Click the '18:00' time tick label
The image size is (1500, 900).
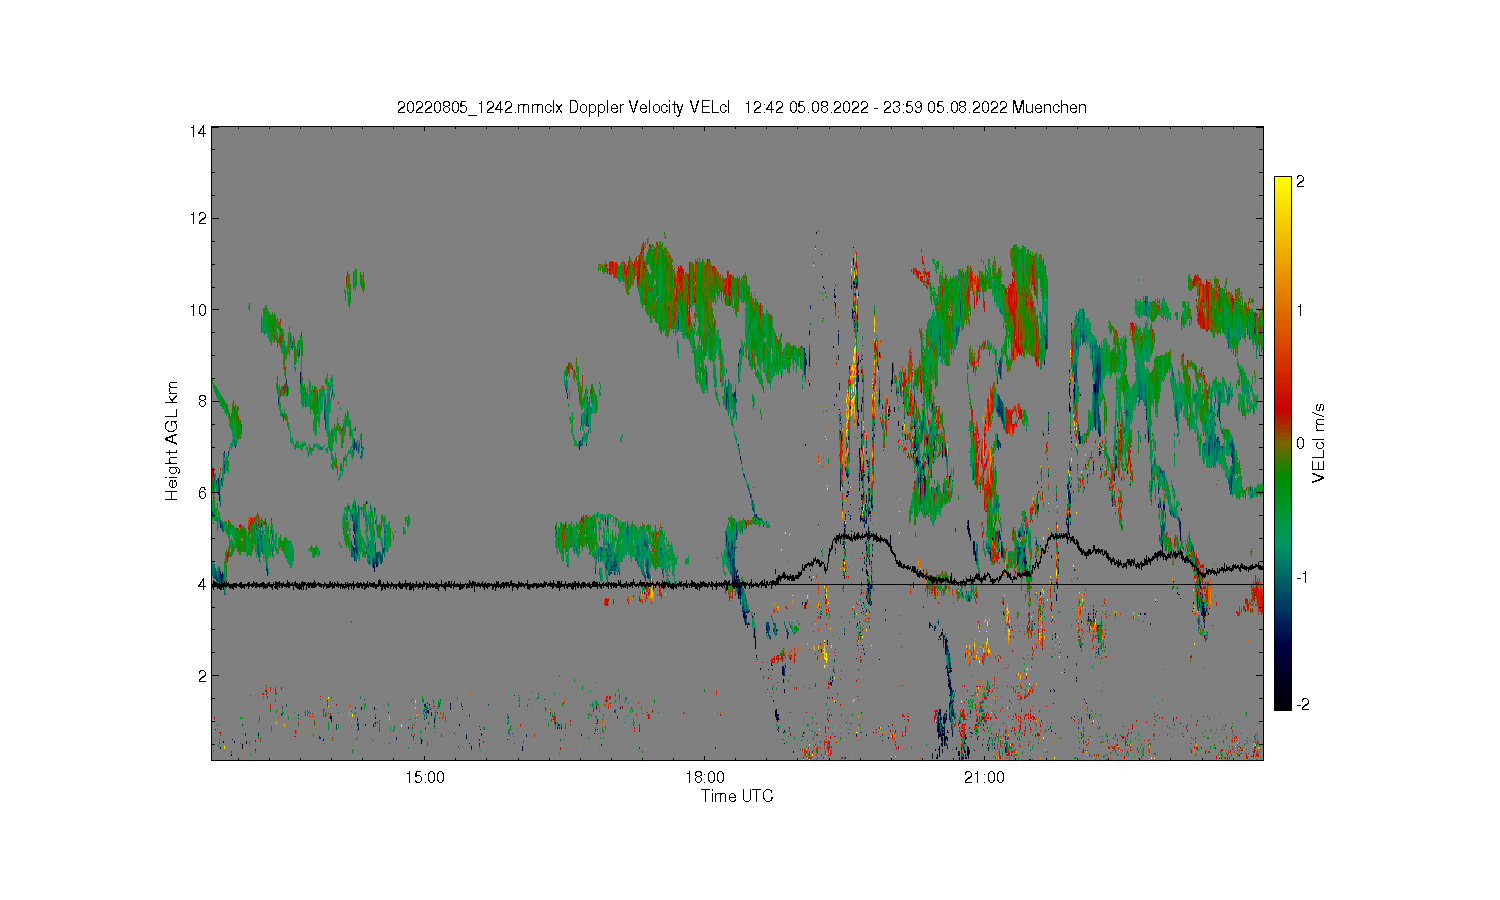coord(705,777)
